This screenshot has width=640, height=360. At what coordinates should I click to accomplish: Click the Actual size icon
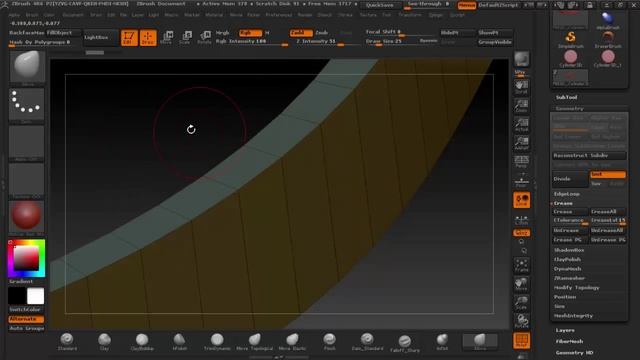tap(521, 124)
